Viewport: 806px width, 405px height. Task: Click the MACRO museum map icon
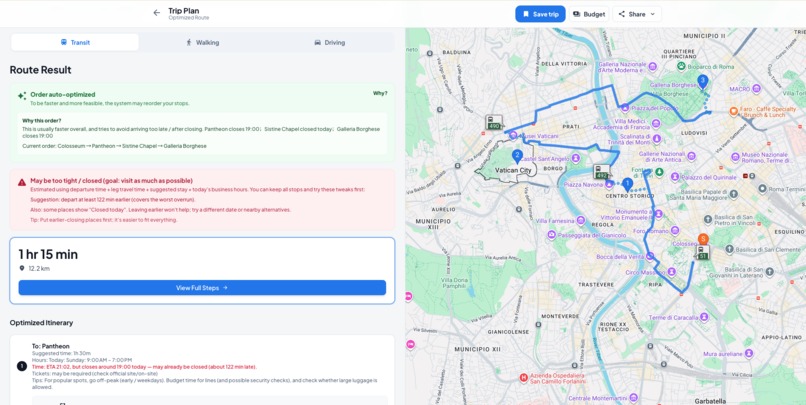coord(756,89)
